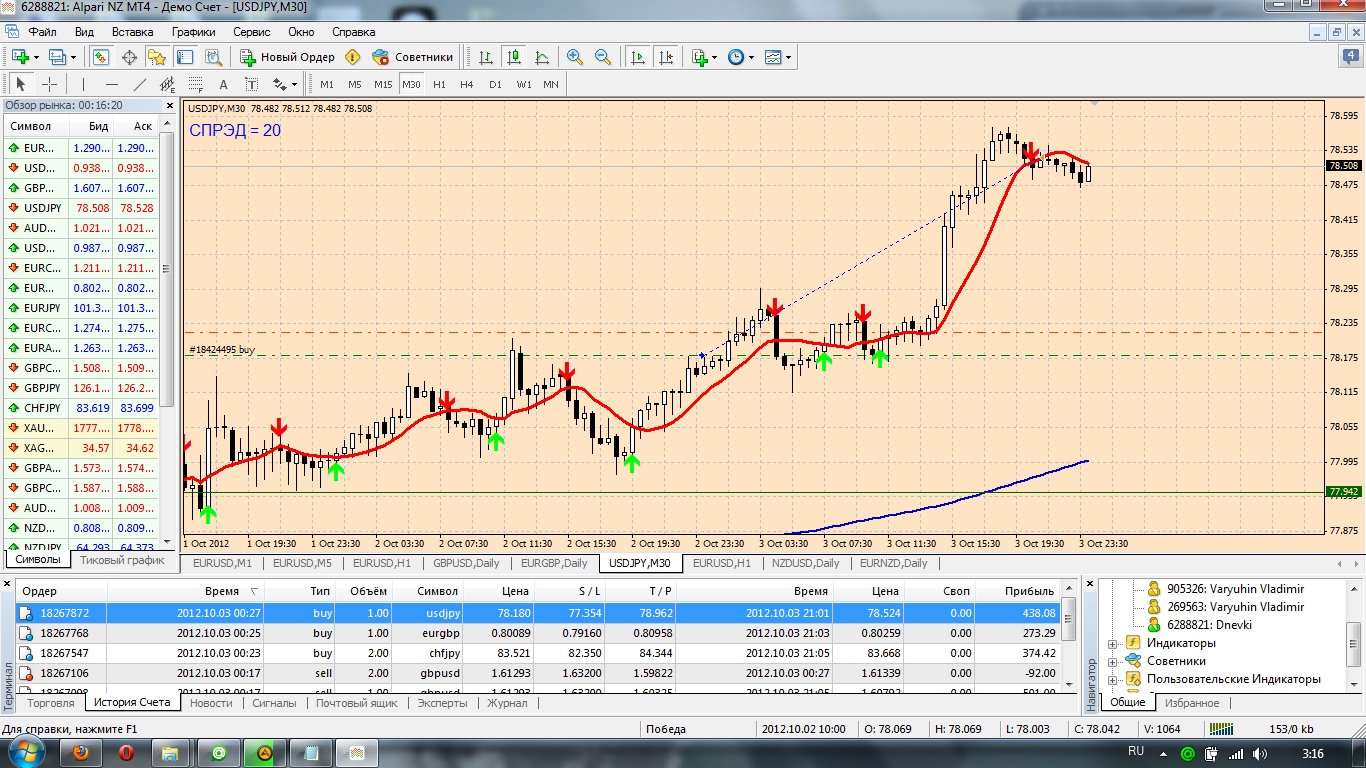The image size is (1366, 768).
Task: Open the periodicity clock dropdown
Action: pyautogui.click(x=741, y=57)
